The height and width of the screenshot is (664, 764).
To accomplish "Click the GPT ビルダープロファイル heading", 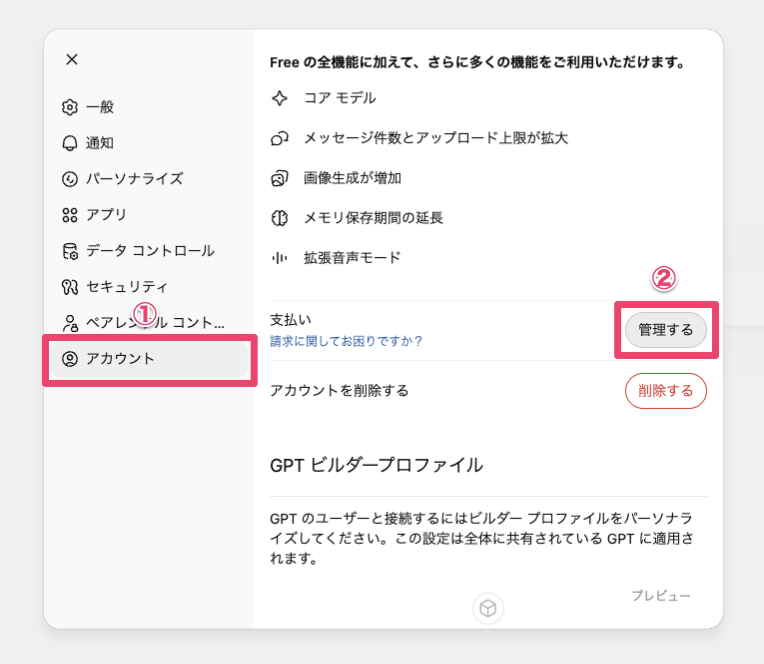I will (377, 465).
